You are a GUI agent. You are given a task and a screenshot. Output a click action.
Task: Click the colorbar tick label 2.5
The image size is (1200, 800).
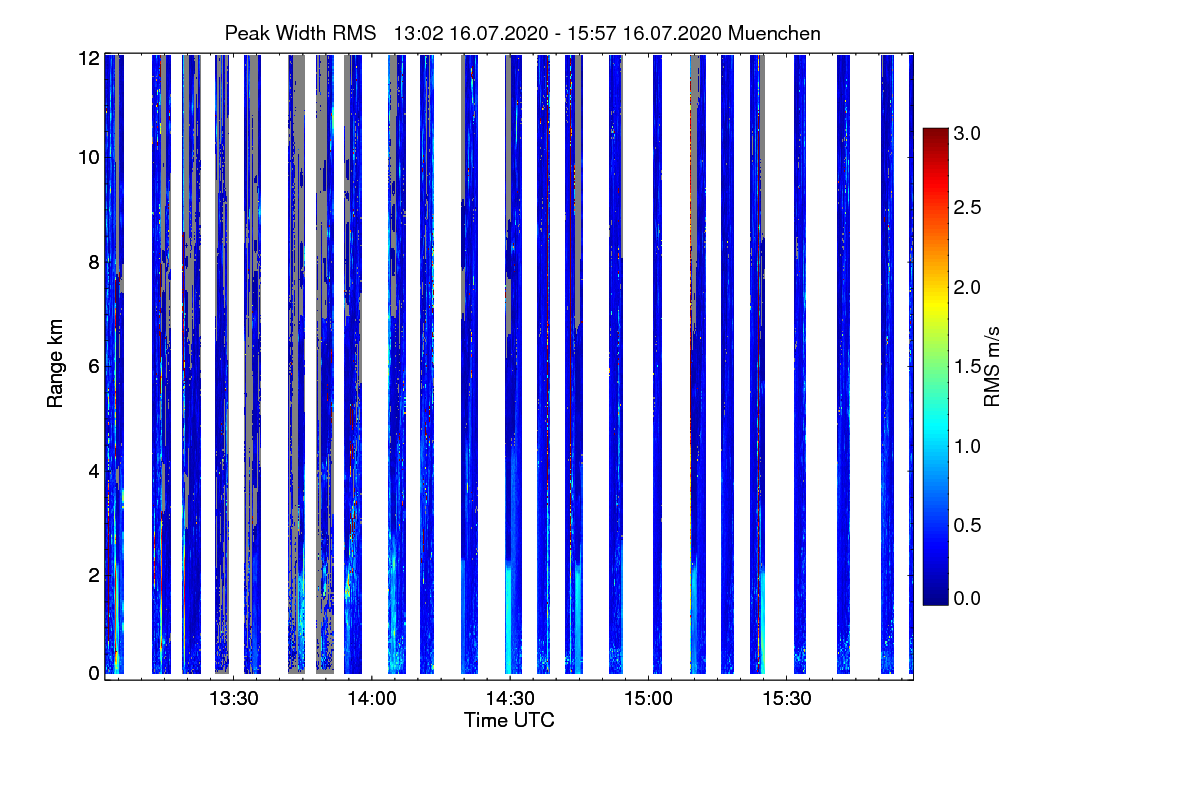[966, 207]
